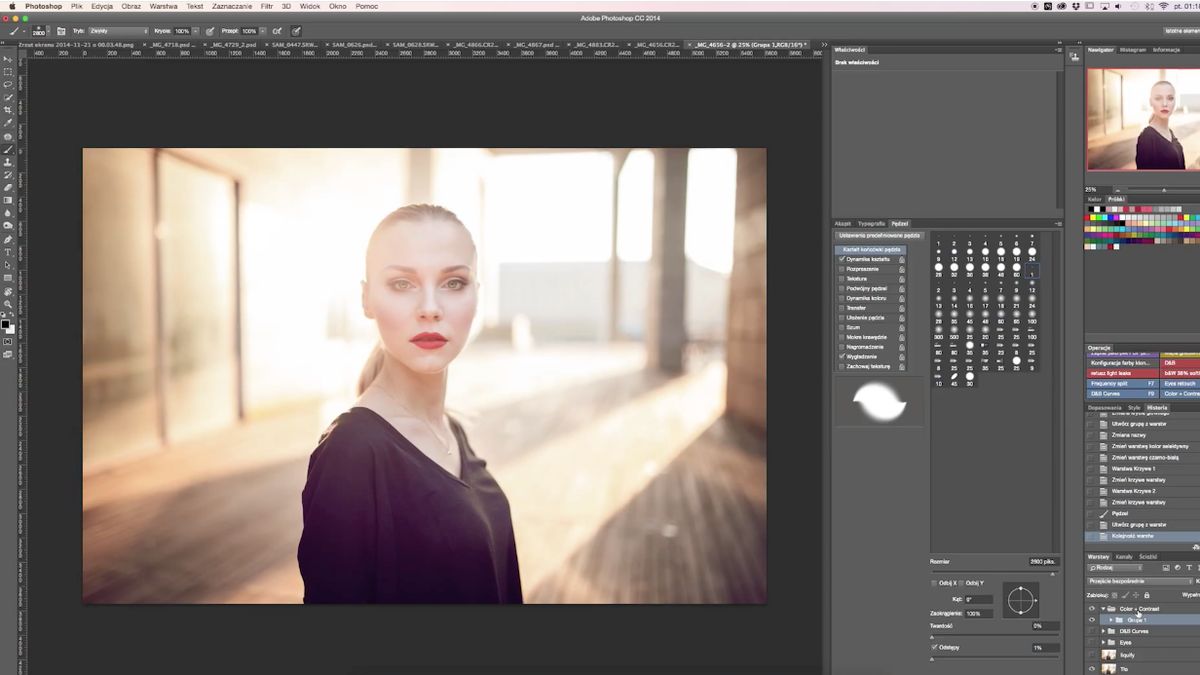Open the Tryb blend mode dropdown
The width and height of the screenshot is (1200, 675).
118,31
